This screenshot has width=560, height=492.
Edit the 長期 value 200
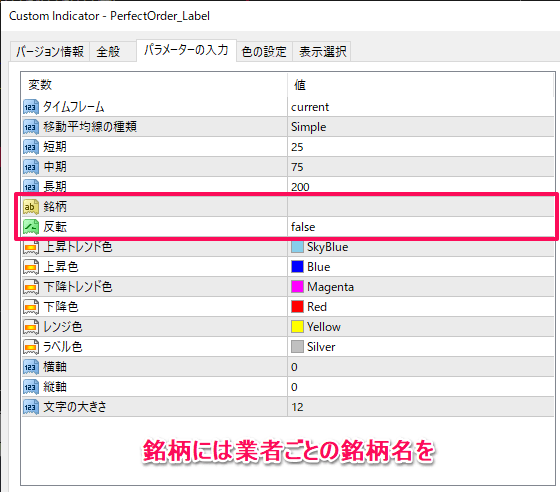(x=300, y=187)
